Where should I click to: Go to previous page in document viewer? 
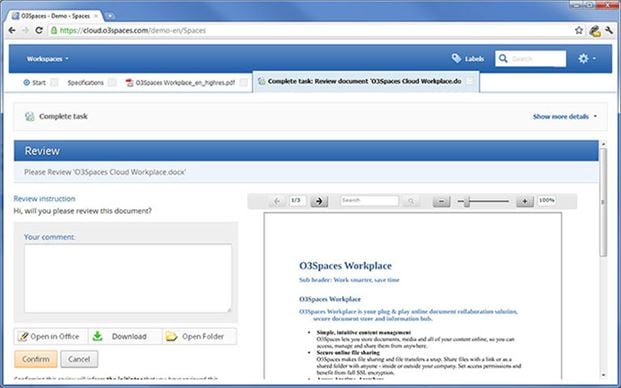click(277, 201)
